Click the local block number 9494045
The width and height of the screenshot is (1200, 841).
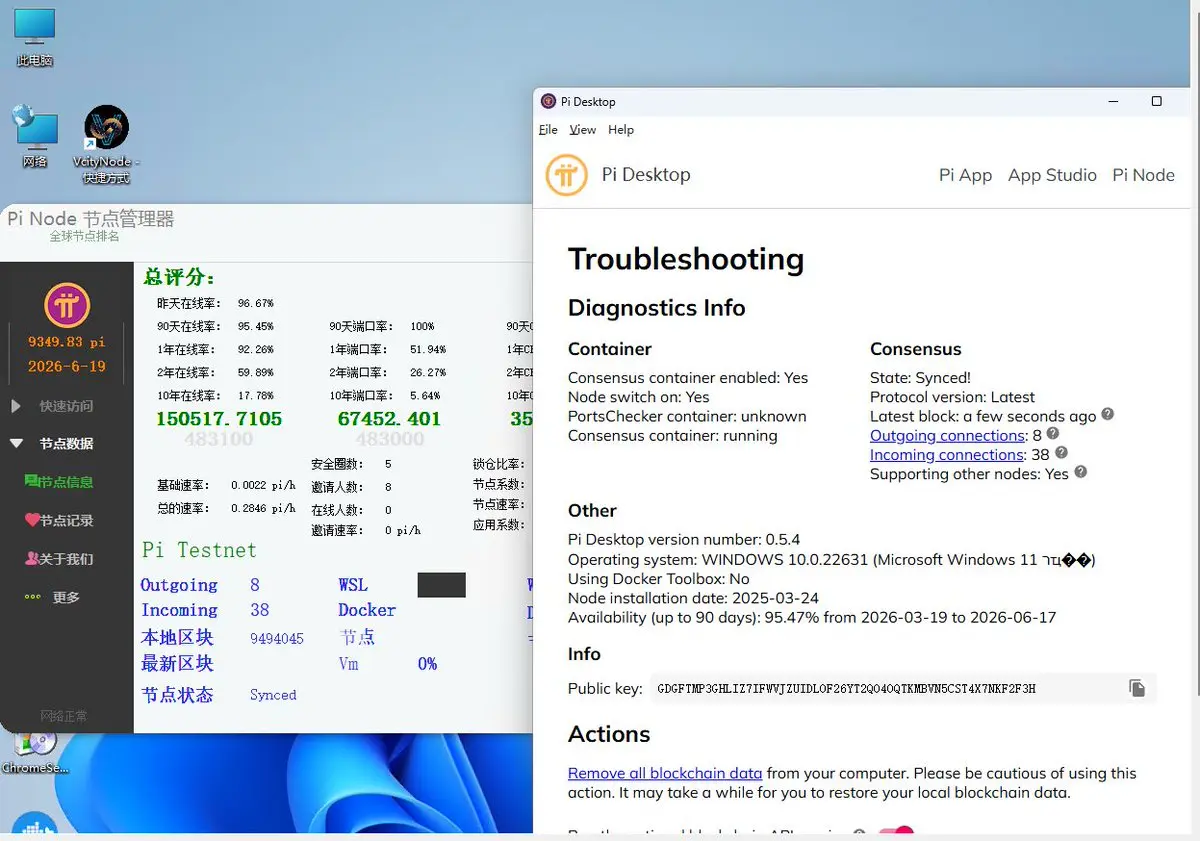277,638
